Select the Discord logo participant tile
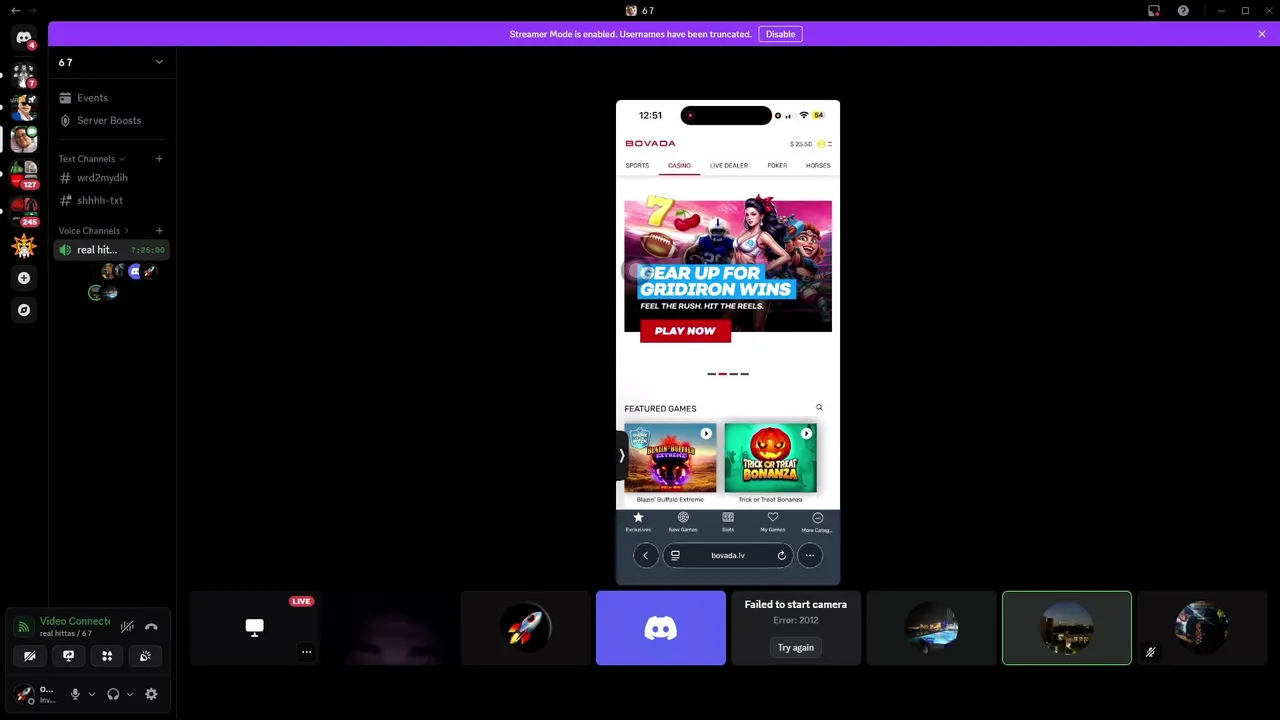 (x=661, y=628)
